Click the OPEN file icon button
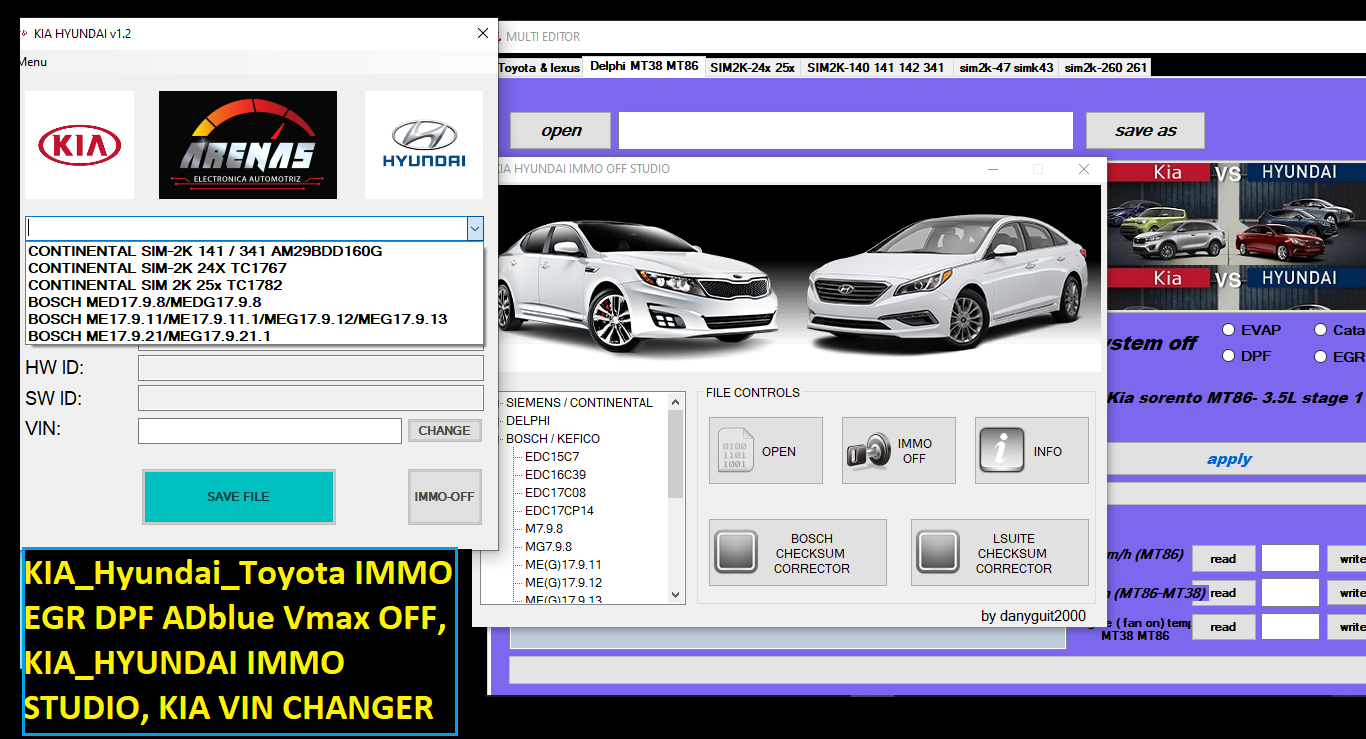 735,451
